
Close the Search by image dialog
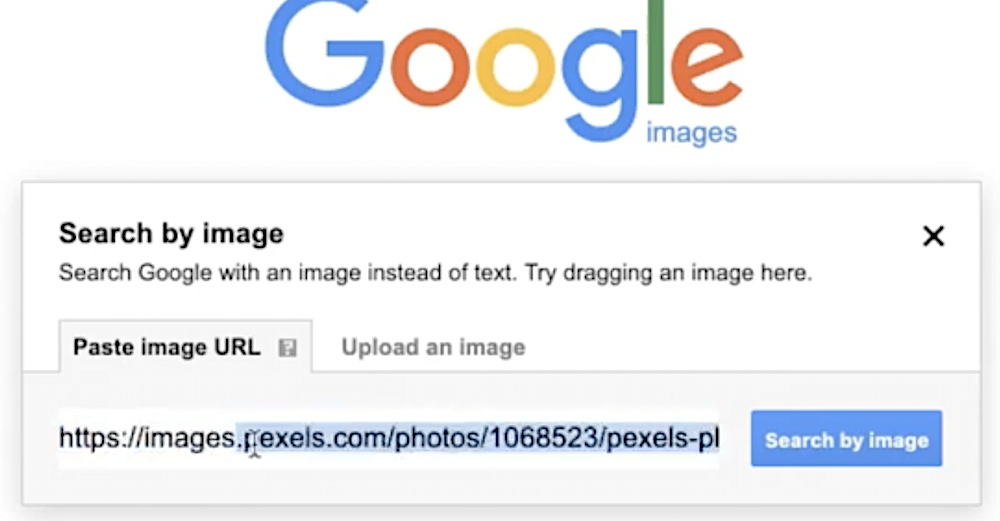[x=933, y=236]
